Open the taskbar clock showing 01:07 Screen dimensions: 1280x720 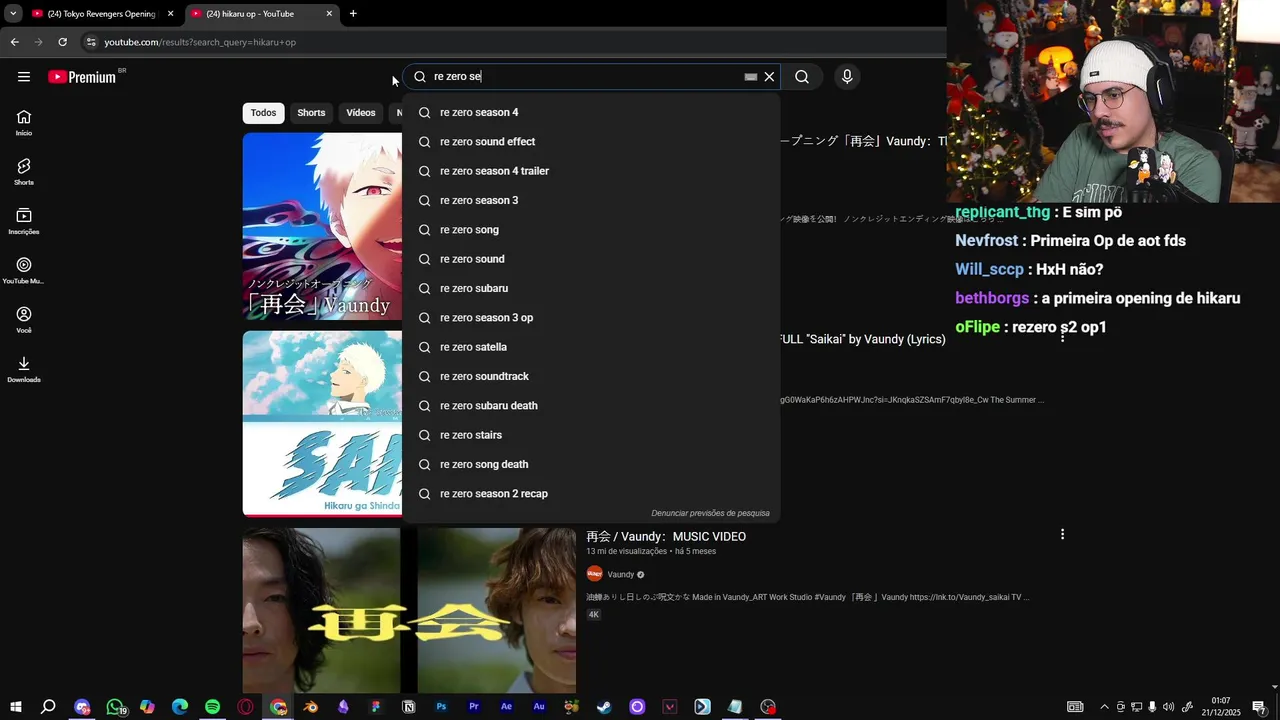(x=1220, y=707)
